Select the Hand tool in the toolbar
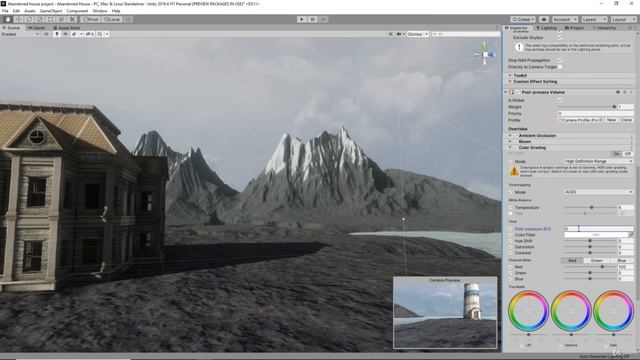Viewport: 640px width, 360px height. [8, 19]
